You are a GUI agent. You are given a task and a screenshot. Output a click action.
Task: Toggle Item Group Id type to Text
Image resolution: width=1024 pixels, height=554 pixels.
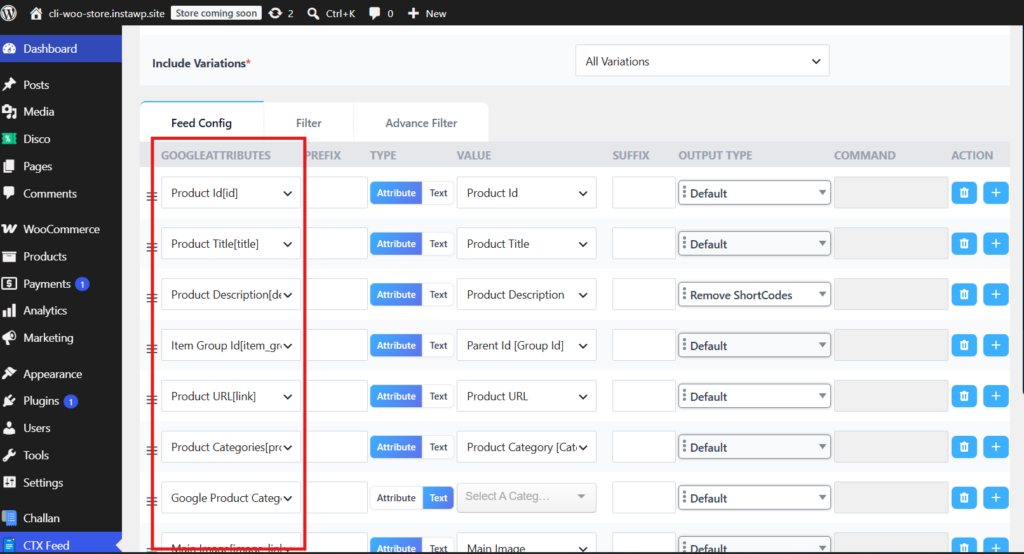[438, 345]
